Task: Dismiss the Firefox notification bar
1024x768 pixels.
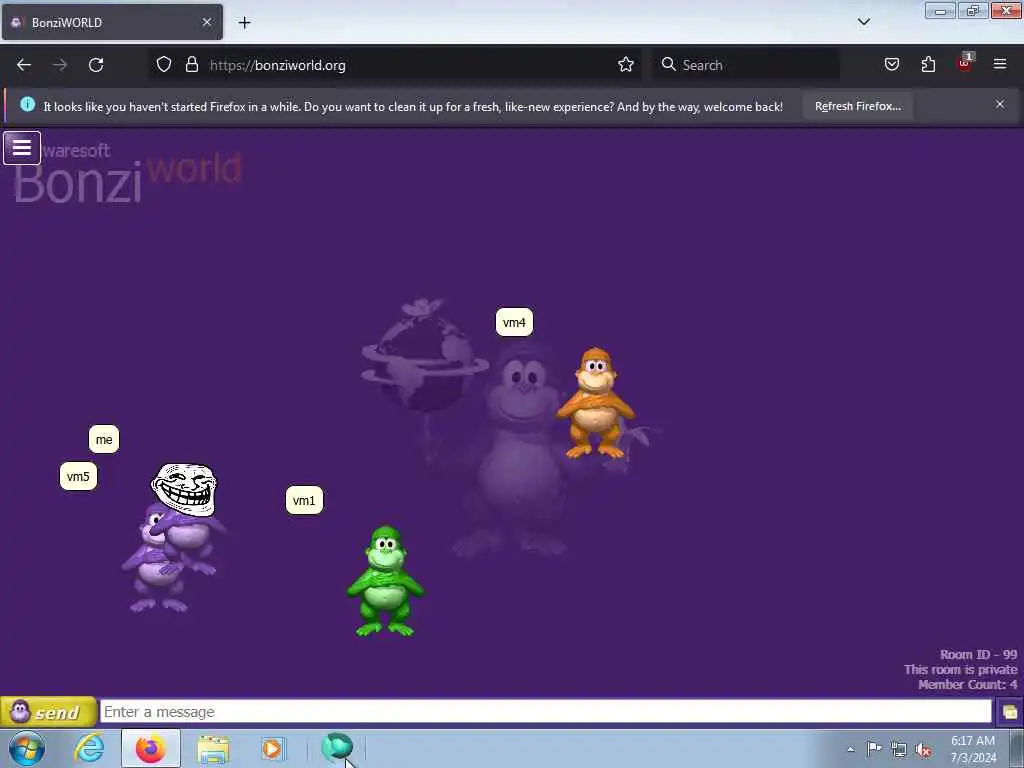Action: click(x=999, y=104)
